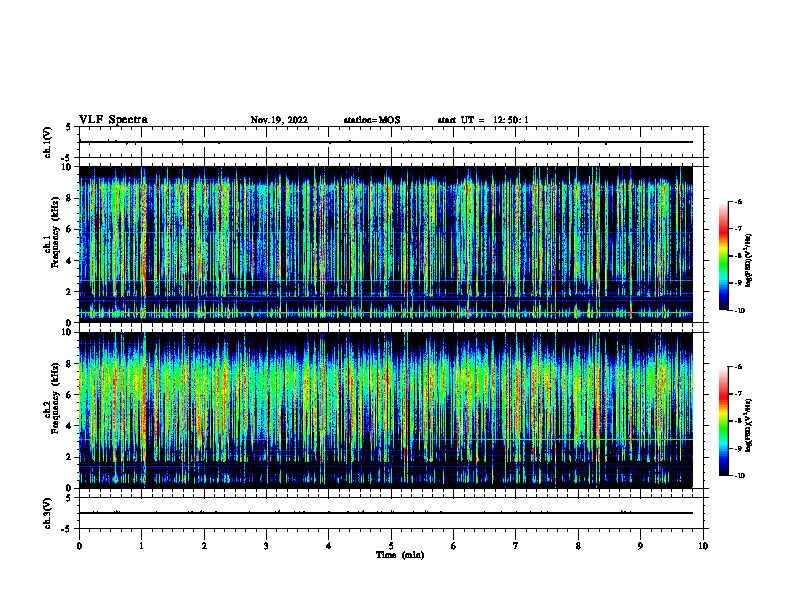
Task: Click the "VLF Spectra" plot title
Action: 113,120
